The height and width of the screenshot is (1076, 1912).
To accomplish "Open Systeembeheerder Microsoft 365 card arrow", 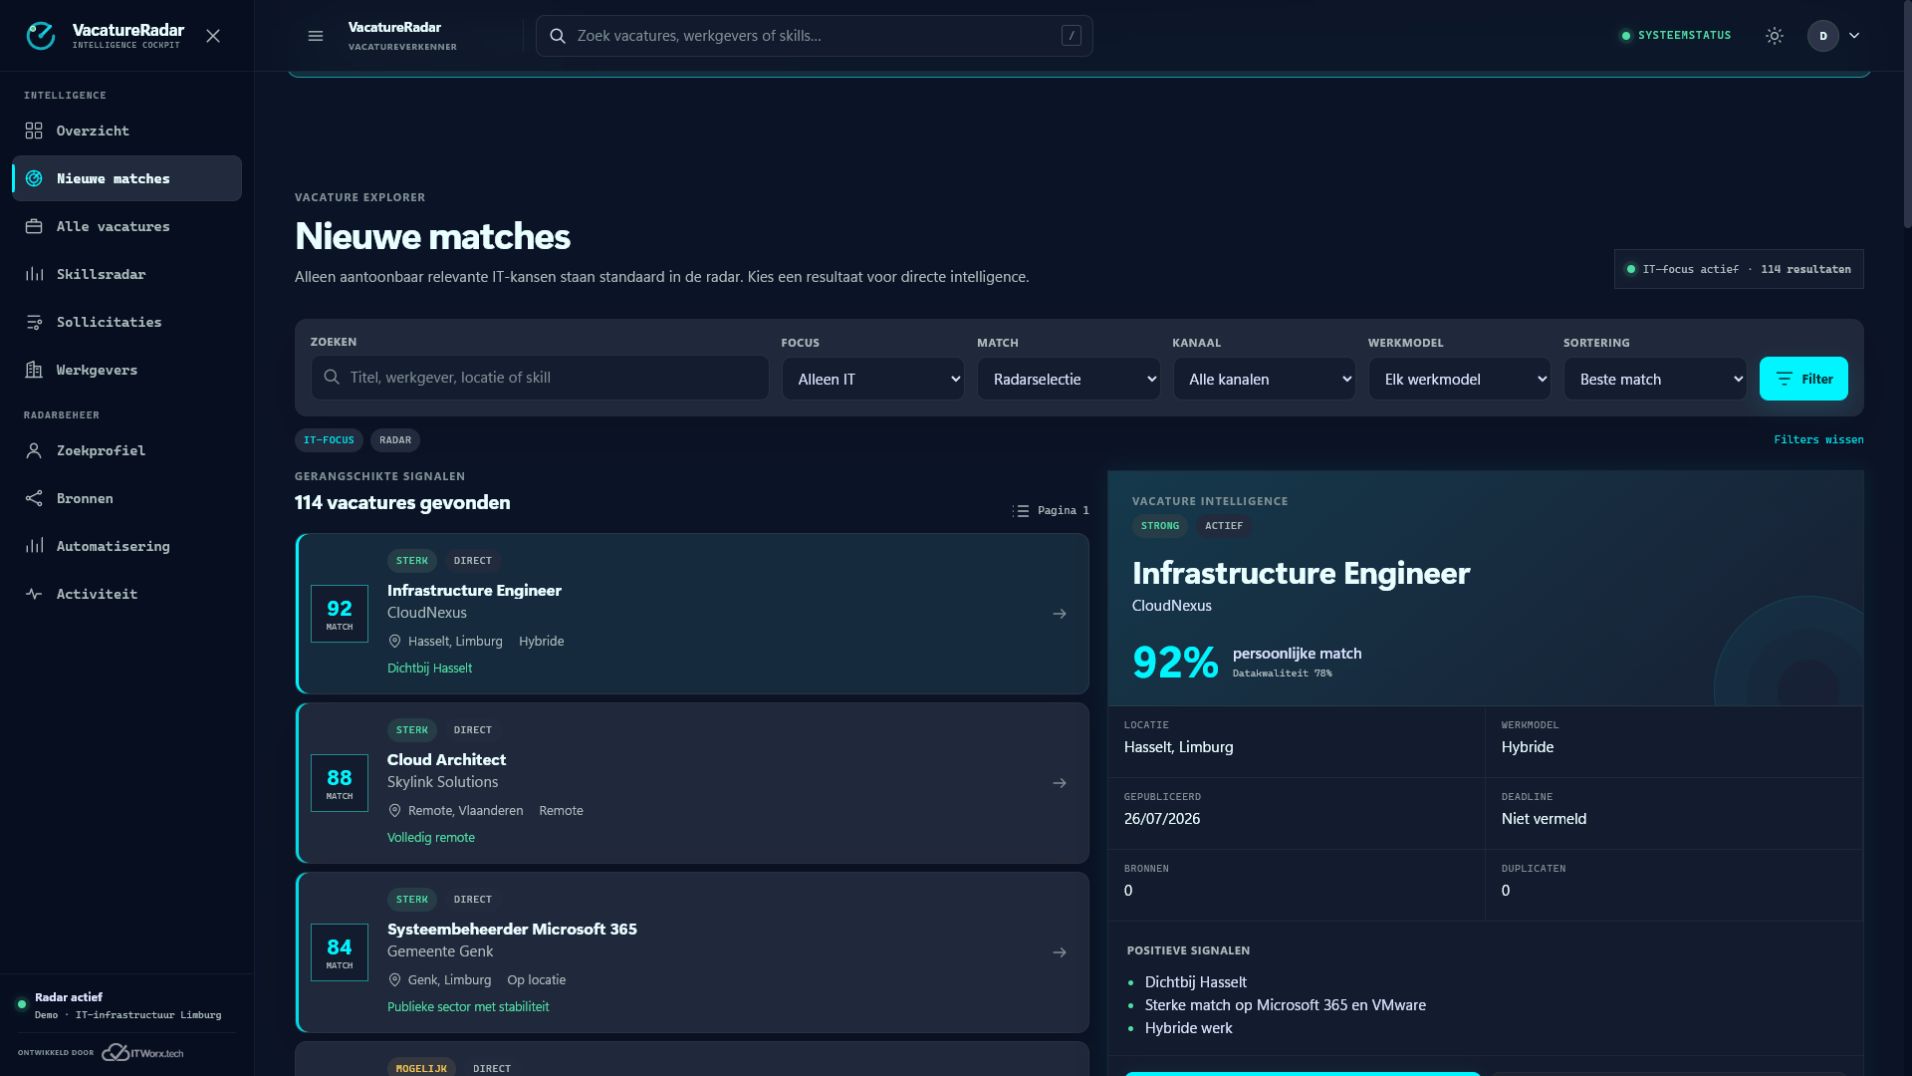I will 1059,953.
